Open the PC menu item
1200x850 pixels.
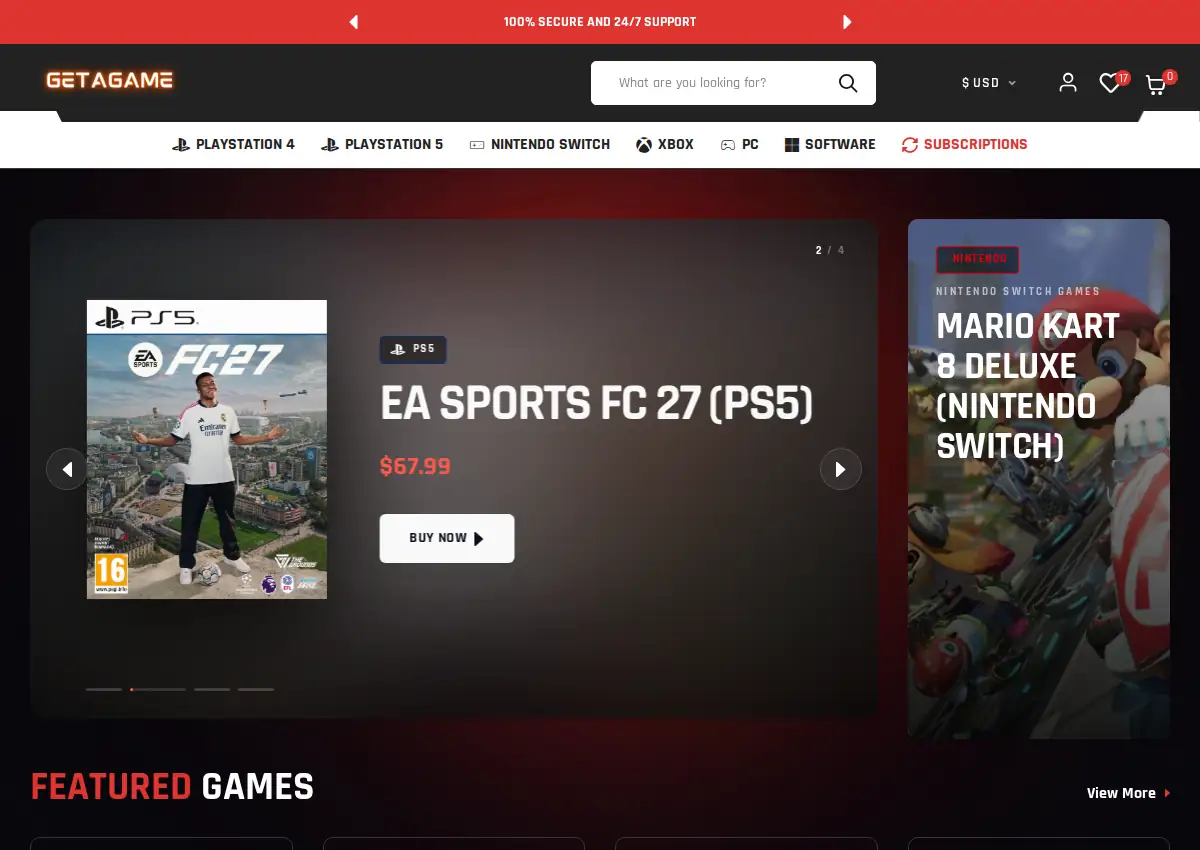click(740, 145)
